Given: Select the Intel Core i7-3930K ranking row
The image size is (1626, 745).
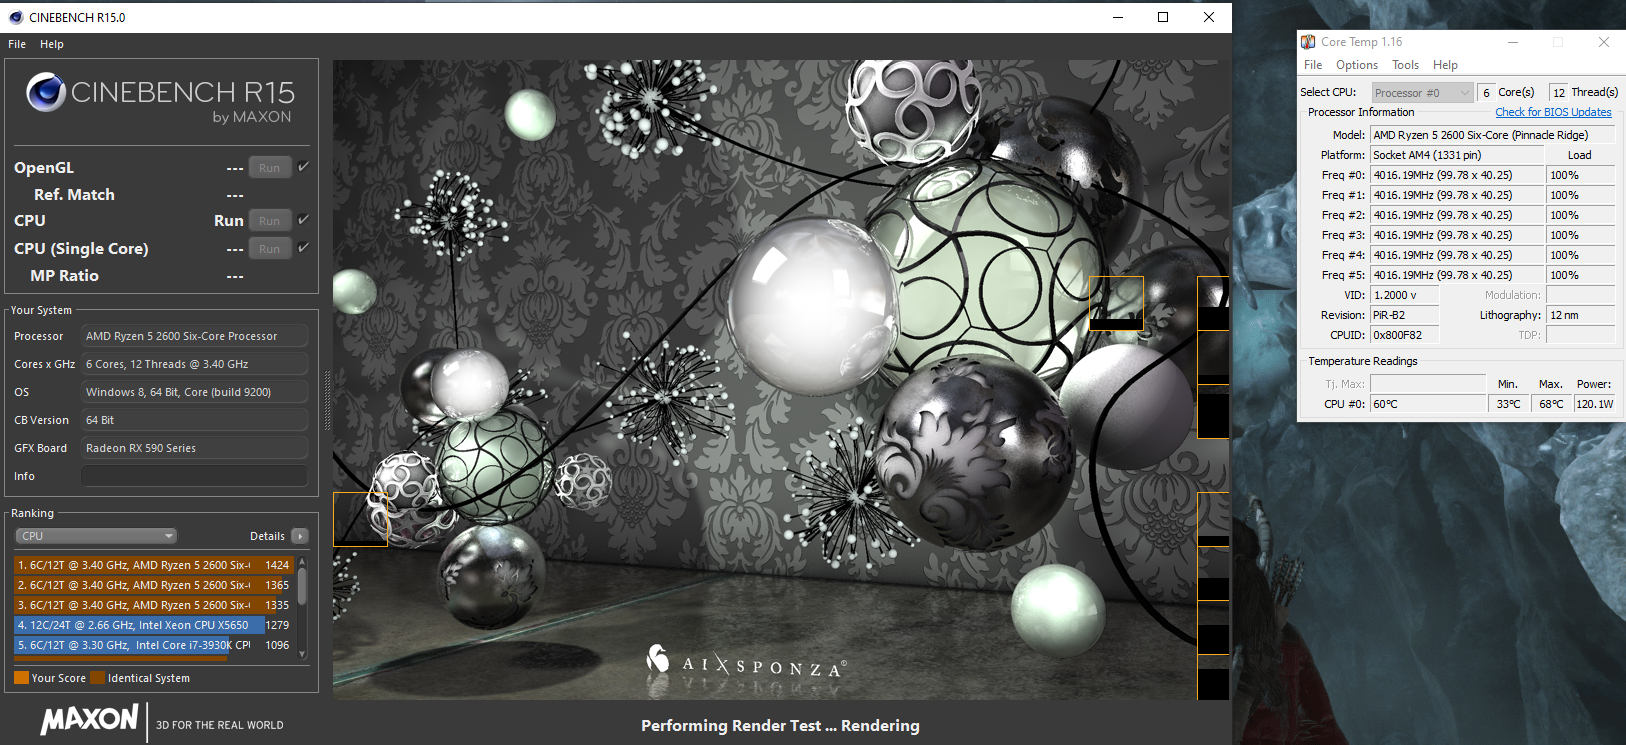Looking at the screenshot, I should point(153,645).
